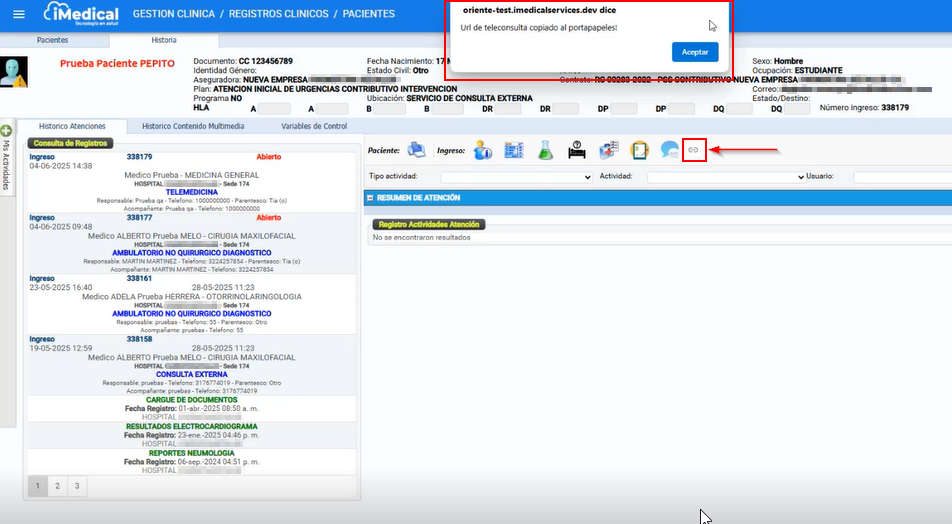Open the chat bubbles icon

(669, 150)
